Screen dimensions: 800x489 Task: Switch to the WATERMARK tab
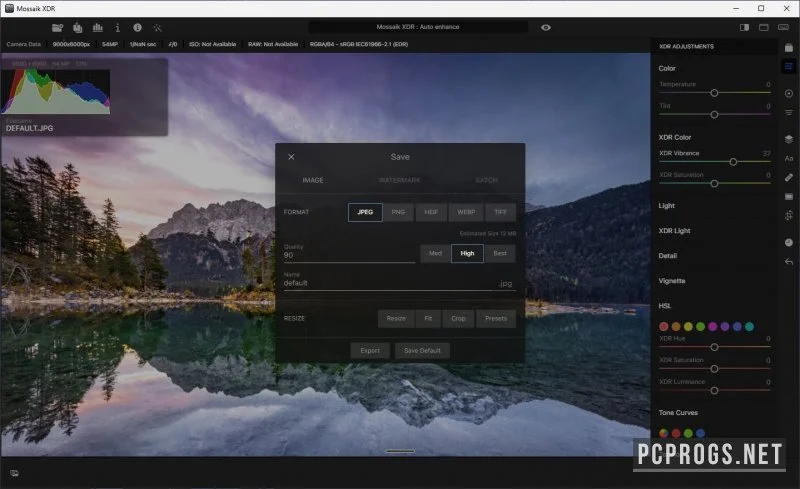click(399, 180)
